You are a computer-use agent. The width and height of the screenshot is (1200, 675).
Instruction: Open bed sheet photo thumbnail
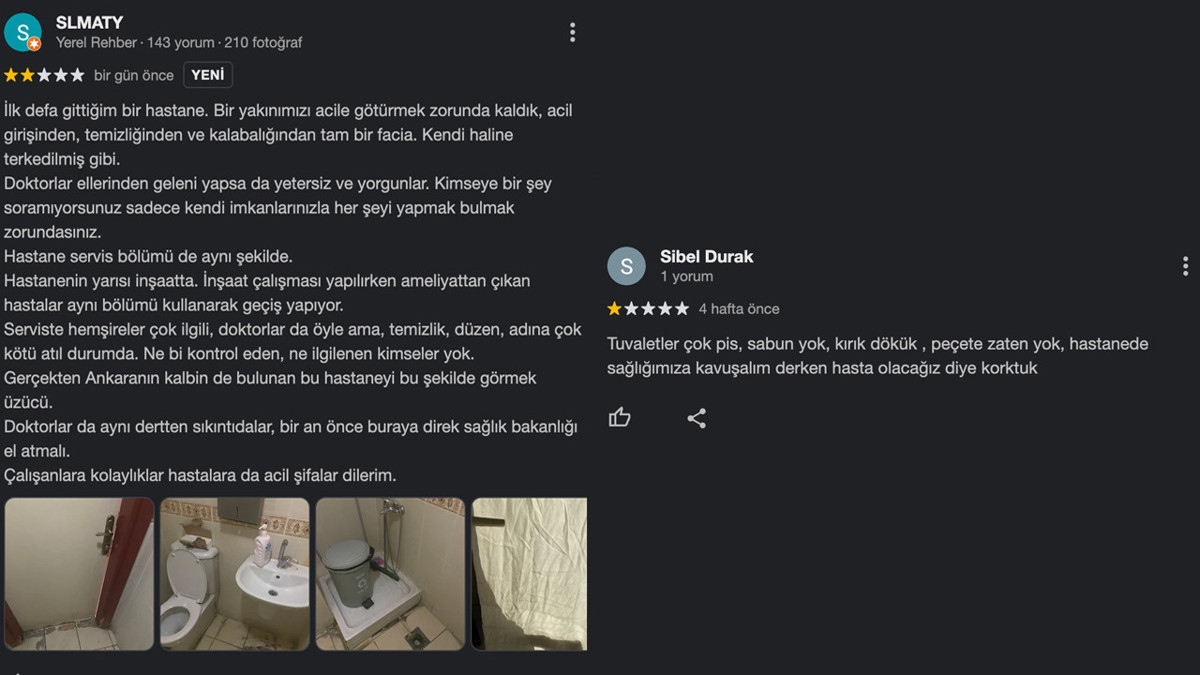(529, 574)
